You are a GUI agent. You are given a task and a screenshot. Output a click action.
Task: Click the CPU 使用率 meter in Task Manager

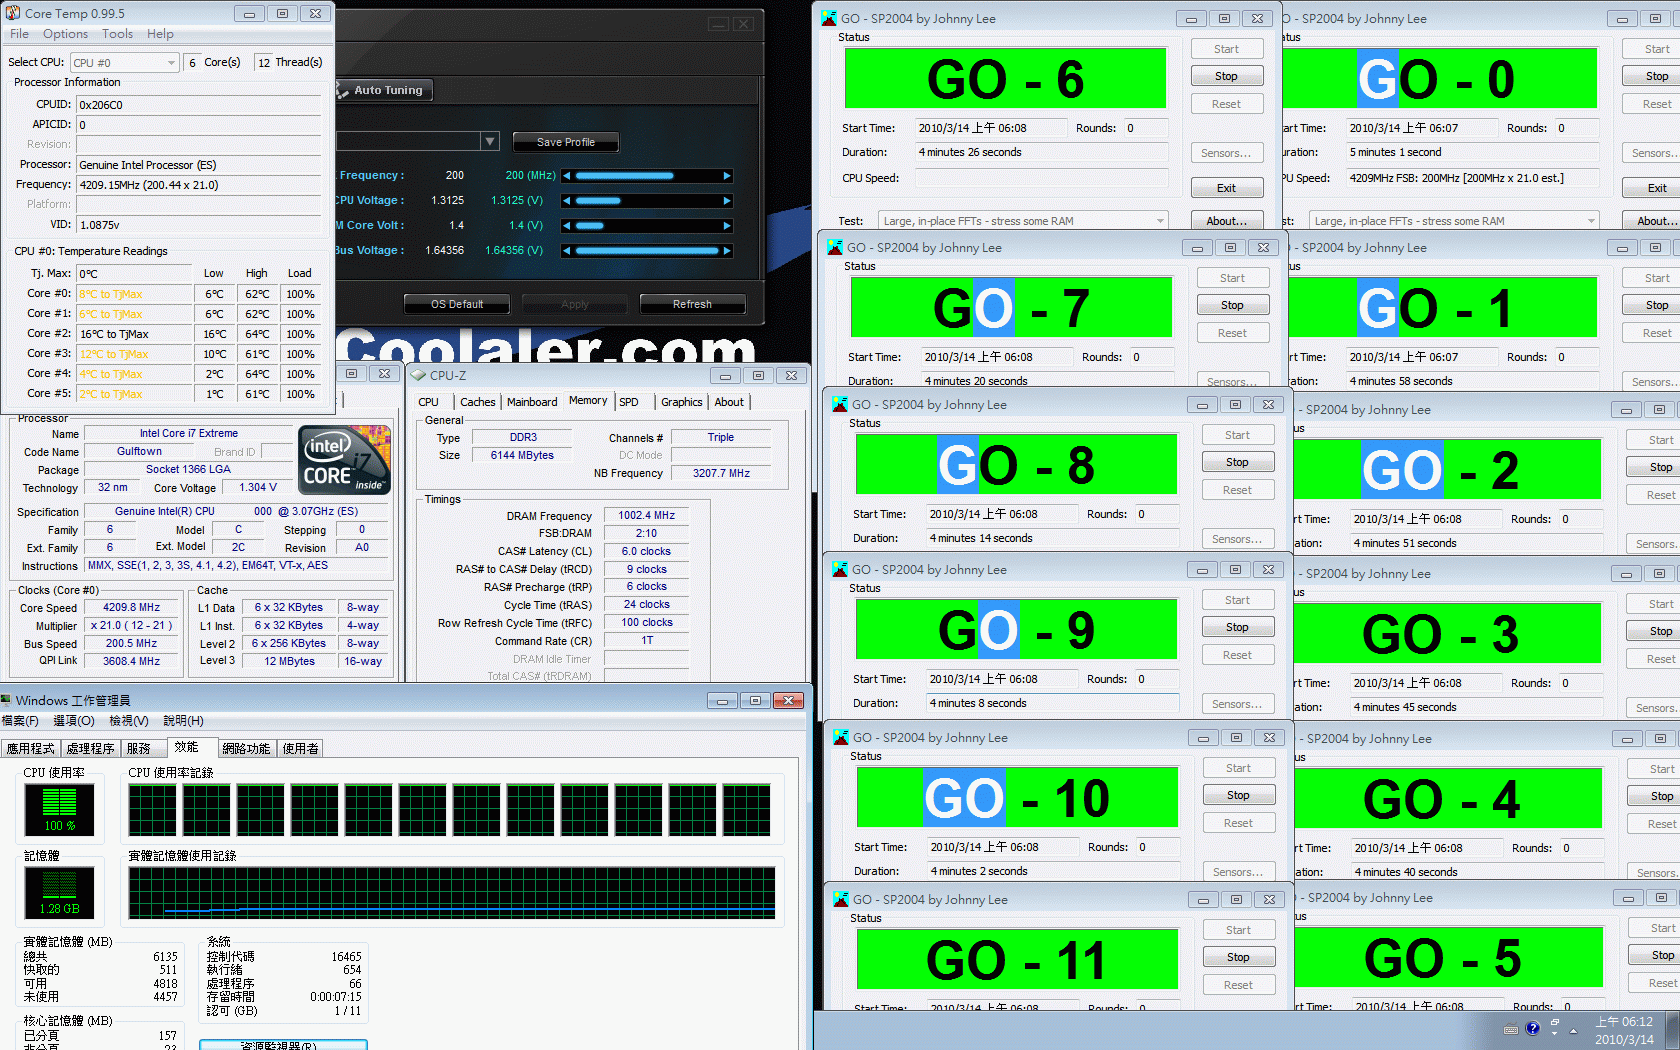click(59, 809)
